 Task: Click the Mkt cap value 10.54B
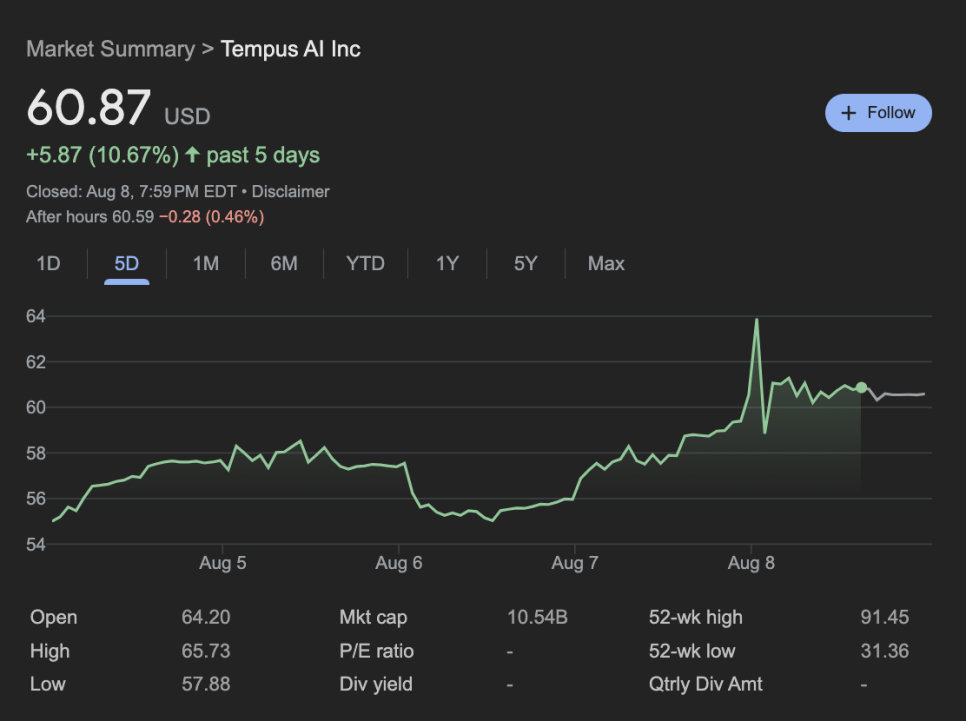coord(537,617)
